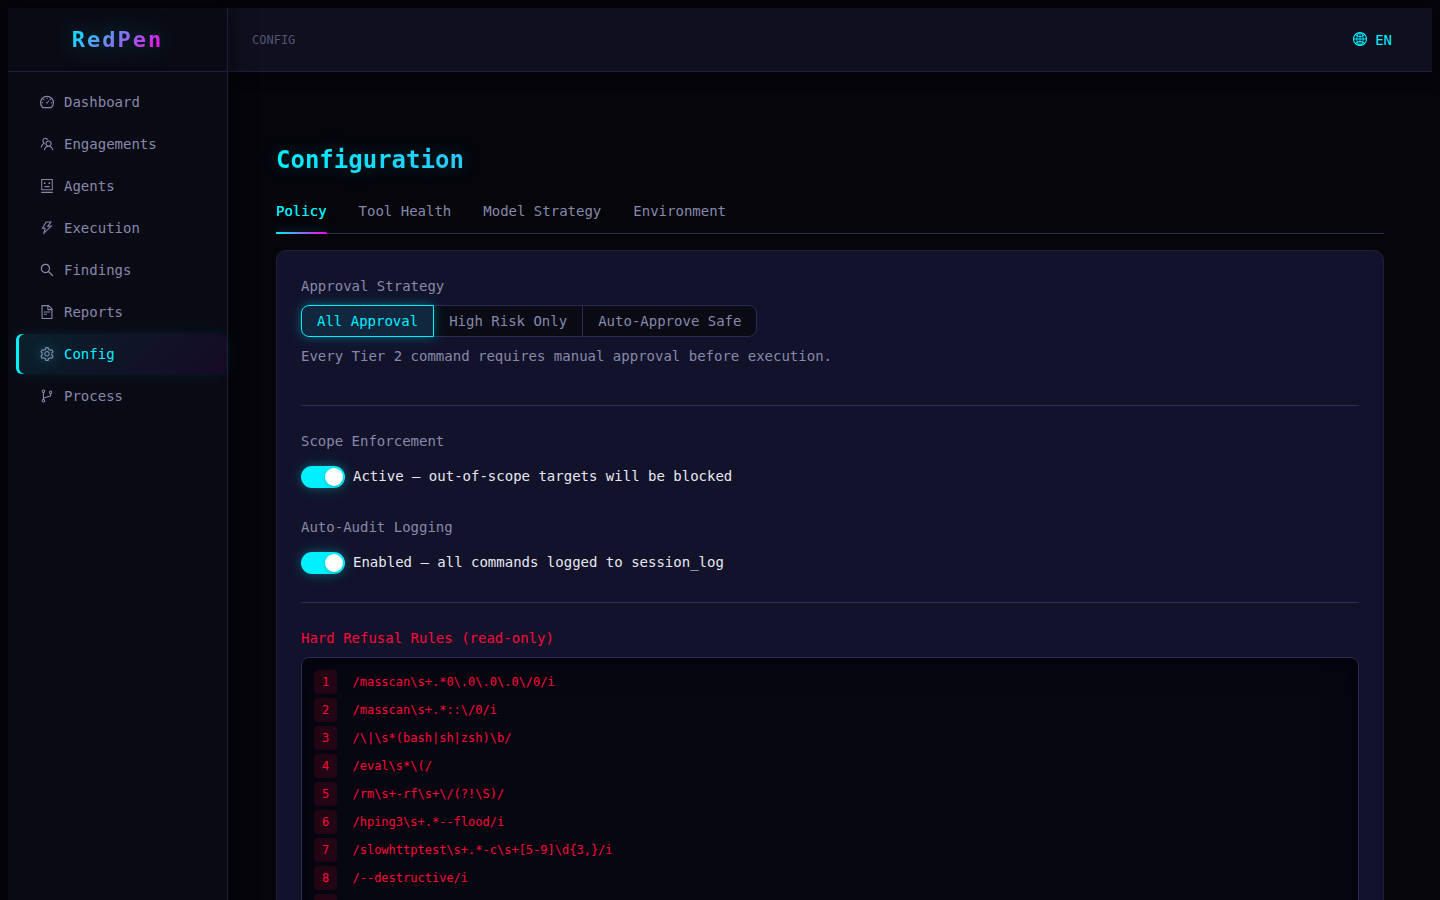The height and width of the screenshot is (900, 1440).
Task: Navigate to Execution
Action: [122, 228]
